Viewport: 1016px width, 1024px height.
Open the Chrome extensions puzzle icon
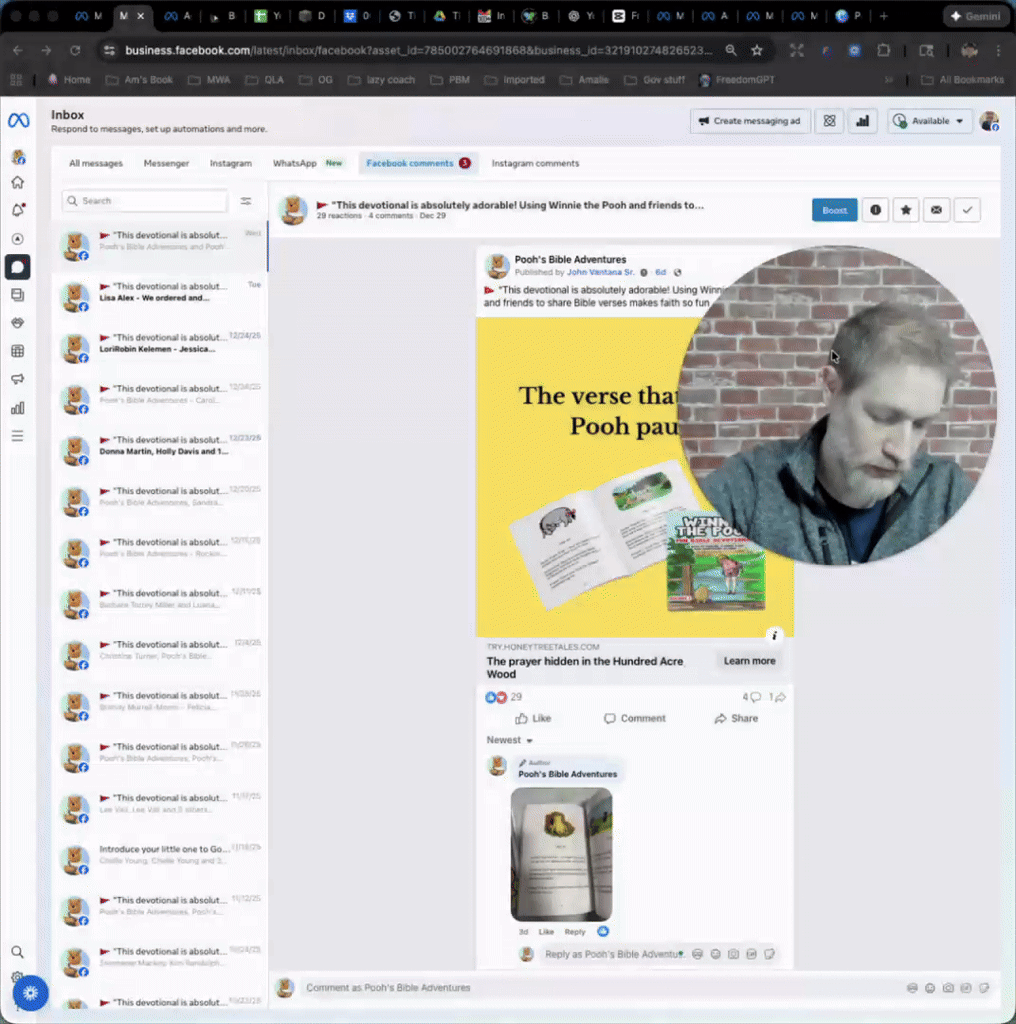[883, 50]
